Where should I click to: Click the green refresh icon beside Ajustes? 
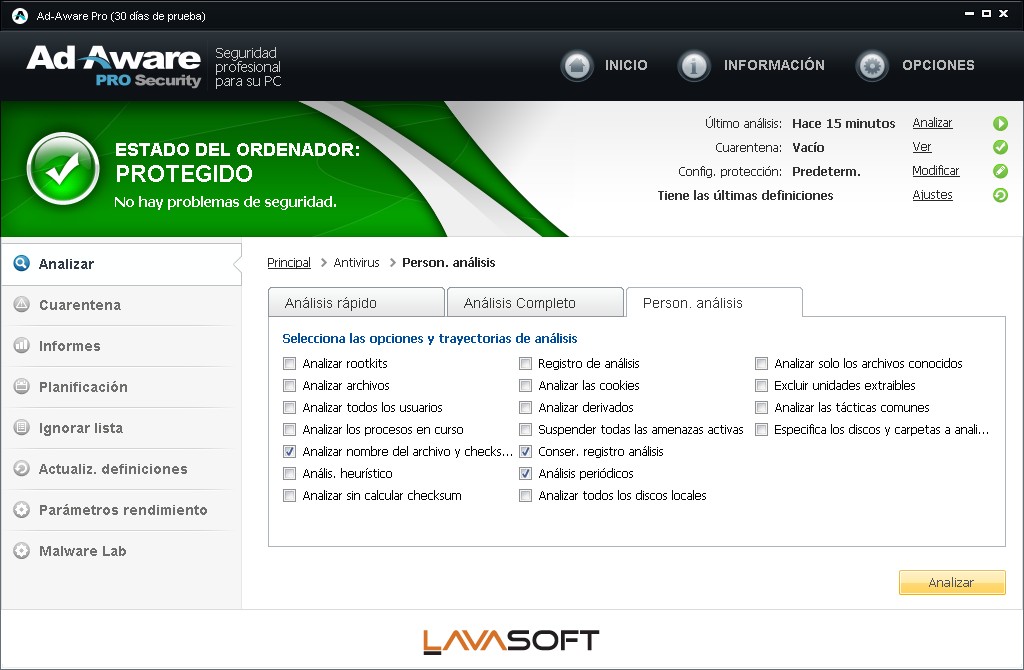[x=1000, y=195]
